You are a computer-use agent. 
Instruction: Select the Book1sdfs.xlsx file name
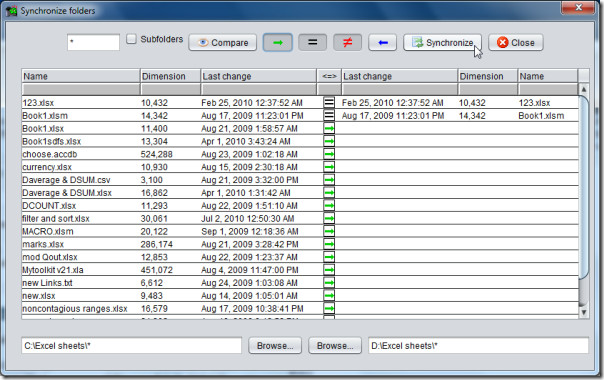pyautogui.click(x=52, y=141)
